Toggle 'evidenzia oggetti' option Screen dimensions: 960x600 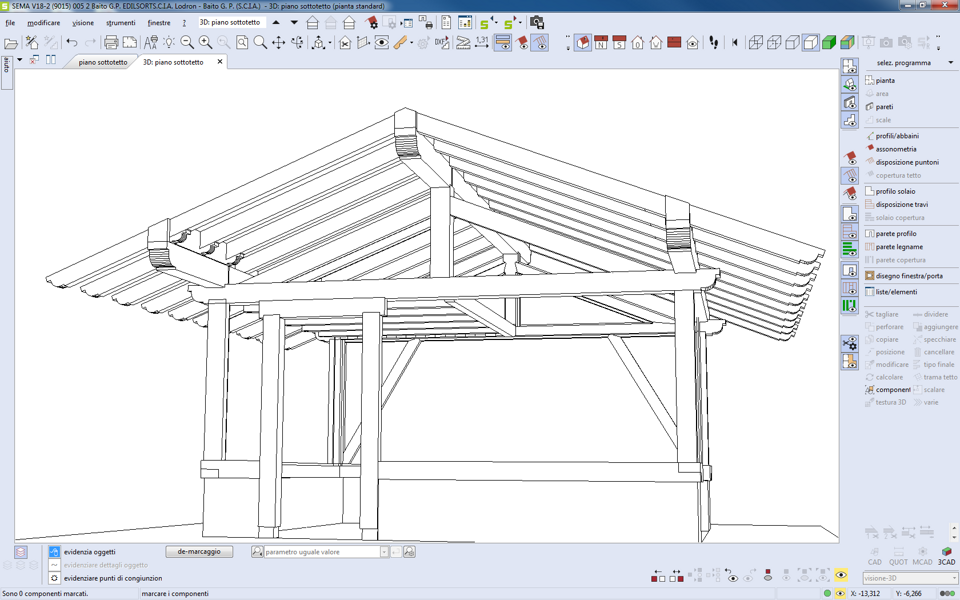(55, 552)
